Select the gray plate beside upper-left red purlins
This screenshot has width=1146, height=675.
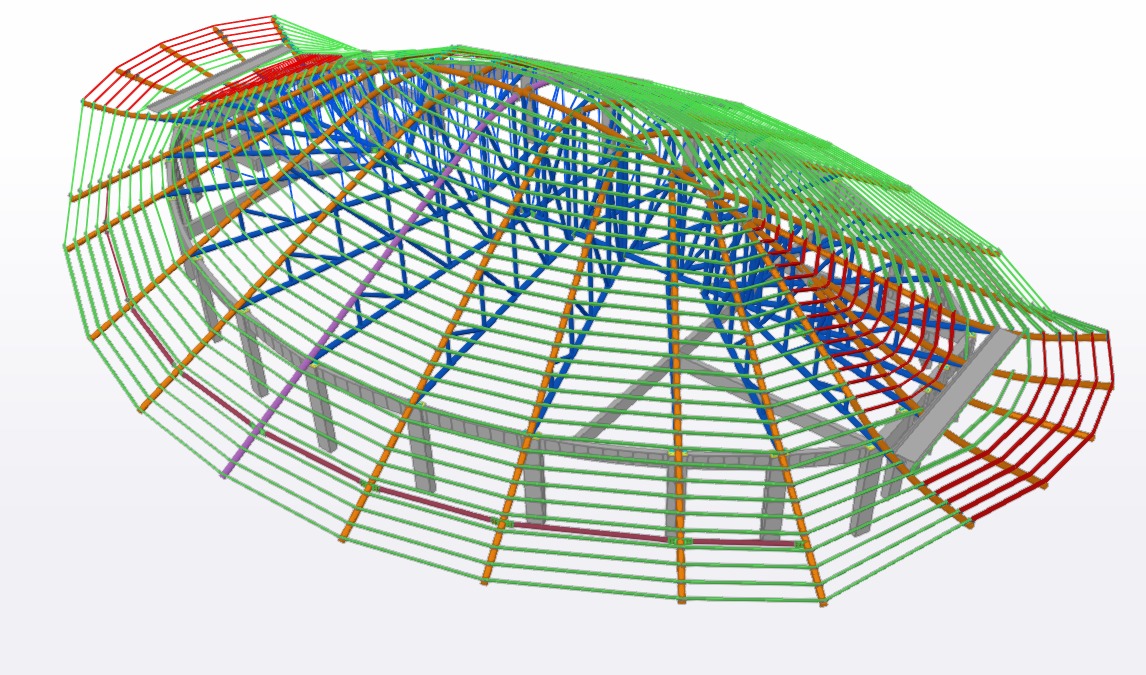click(218, 77)
